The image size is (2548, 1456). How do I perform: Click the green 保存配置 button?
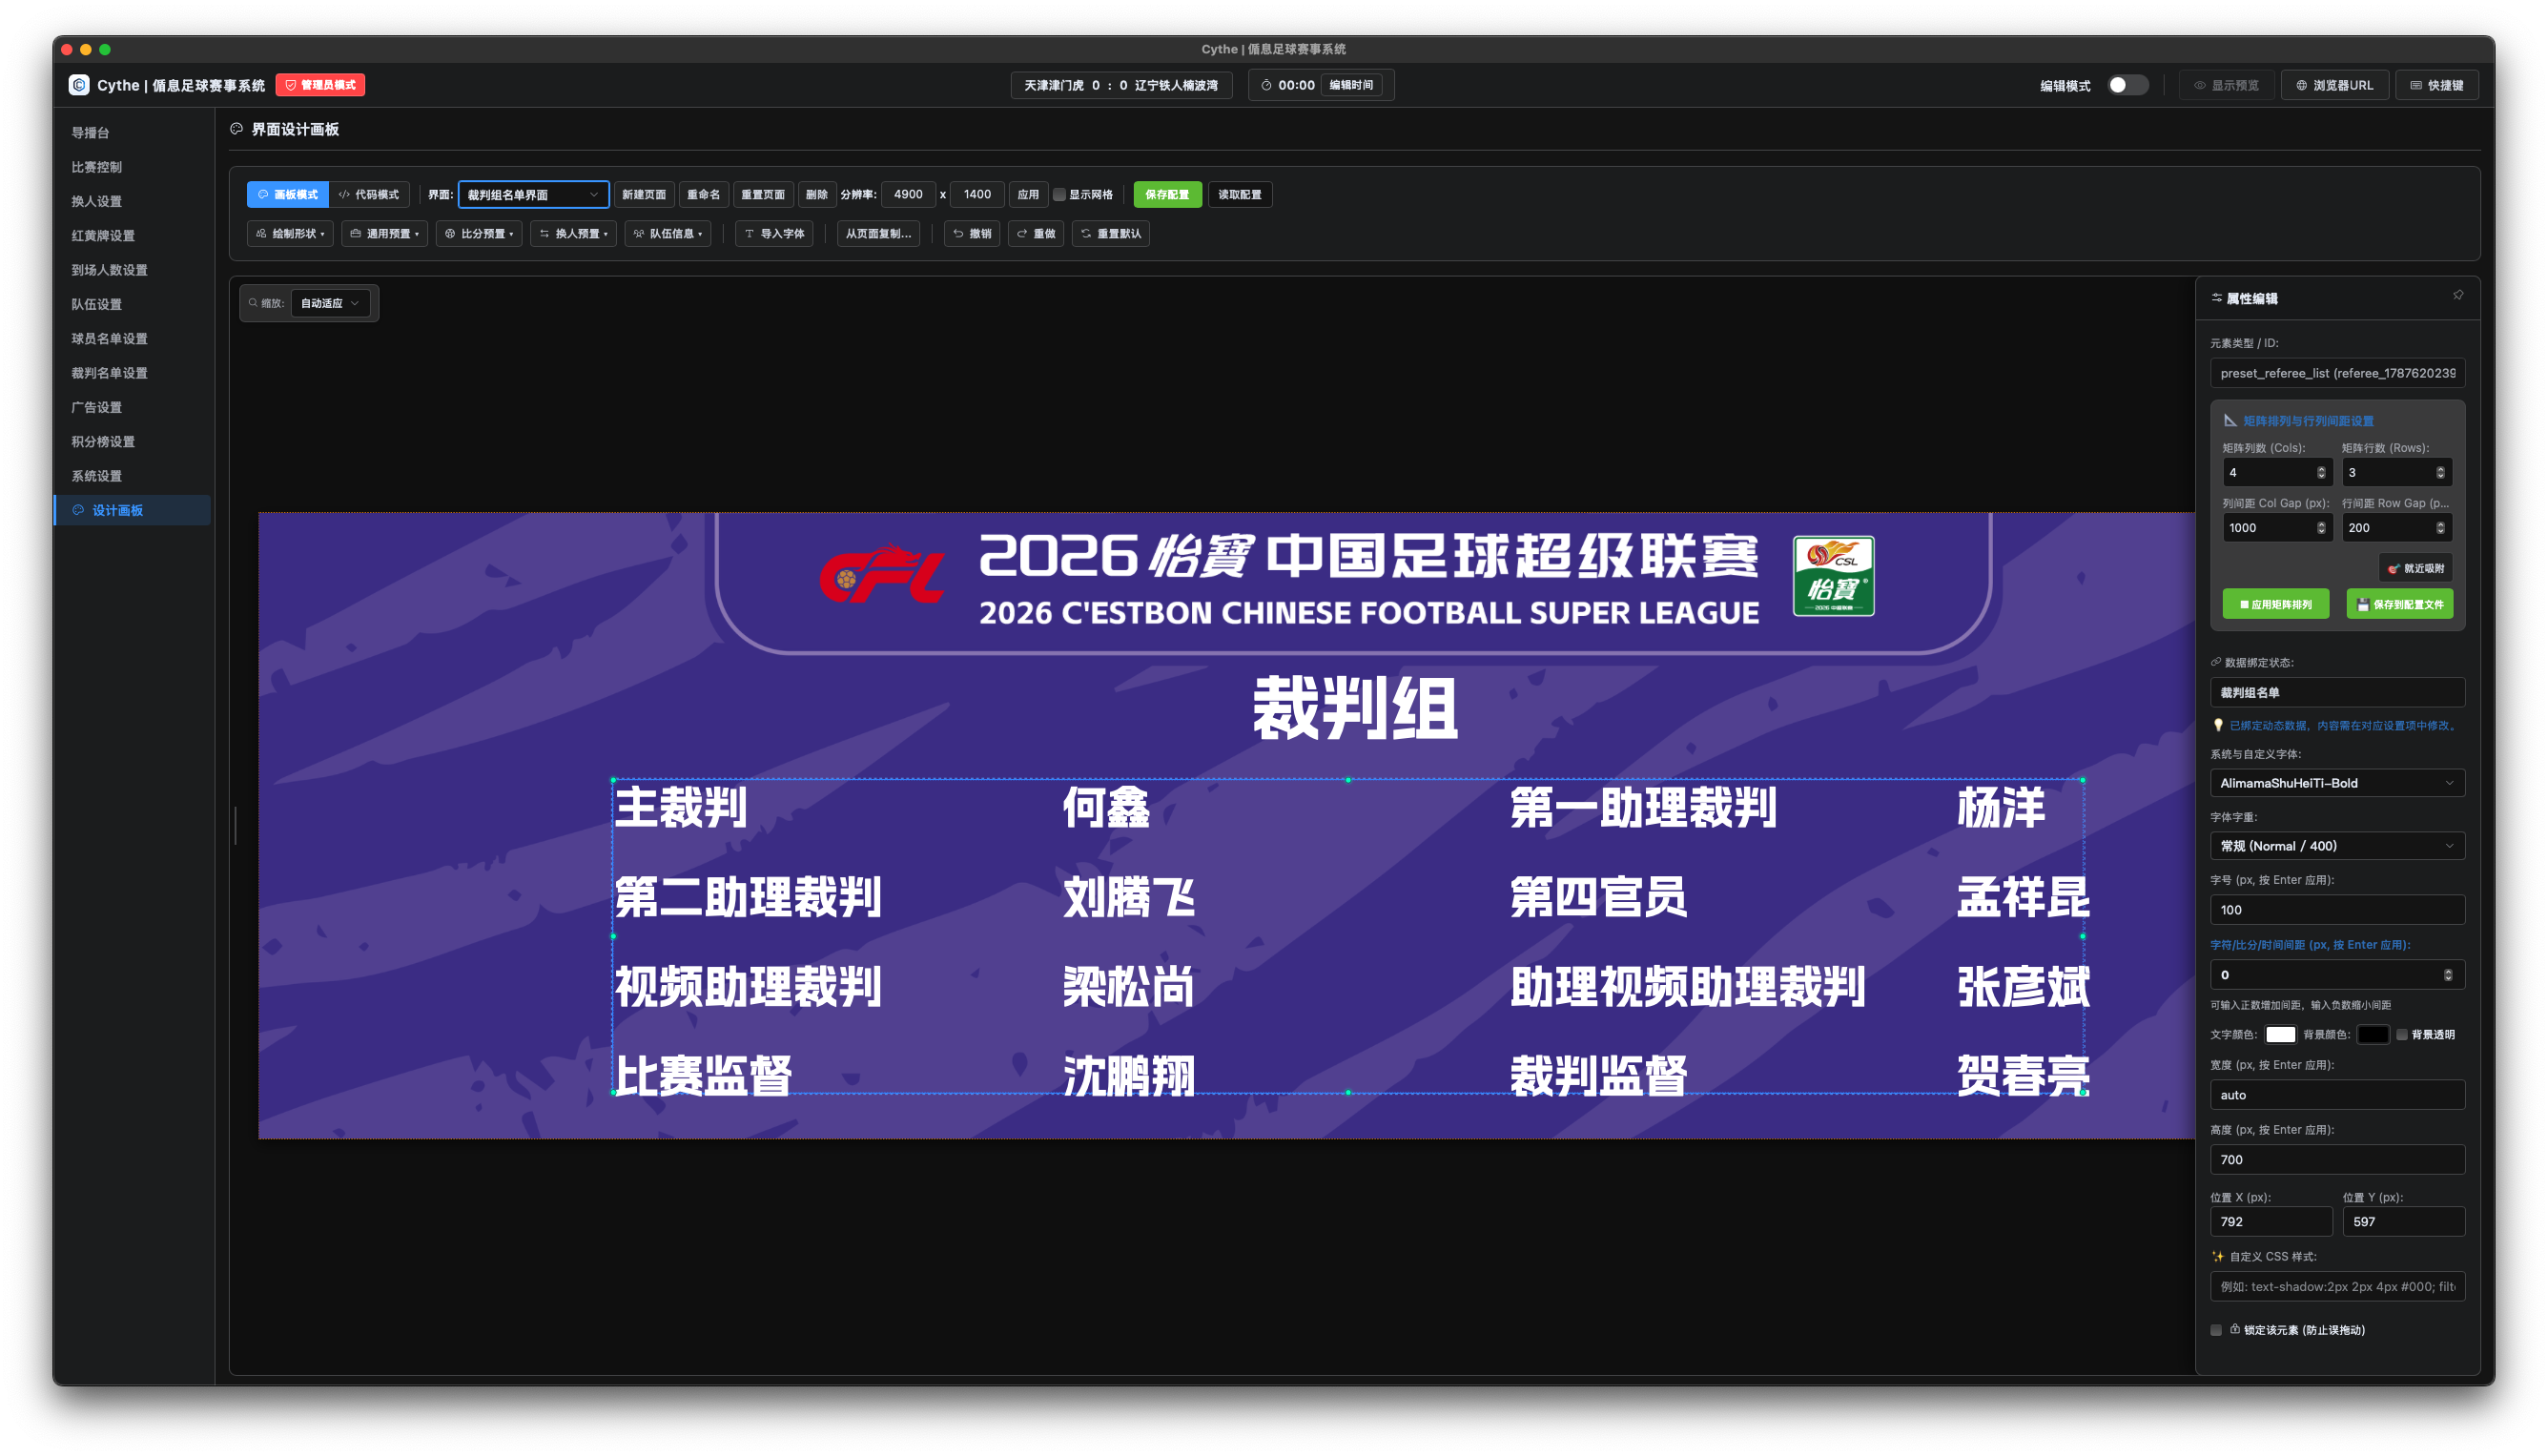[1166, 194]
